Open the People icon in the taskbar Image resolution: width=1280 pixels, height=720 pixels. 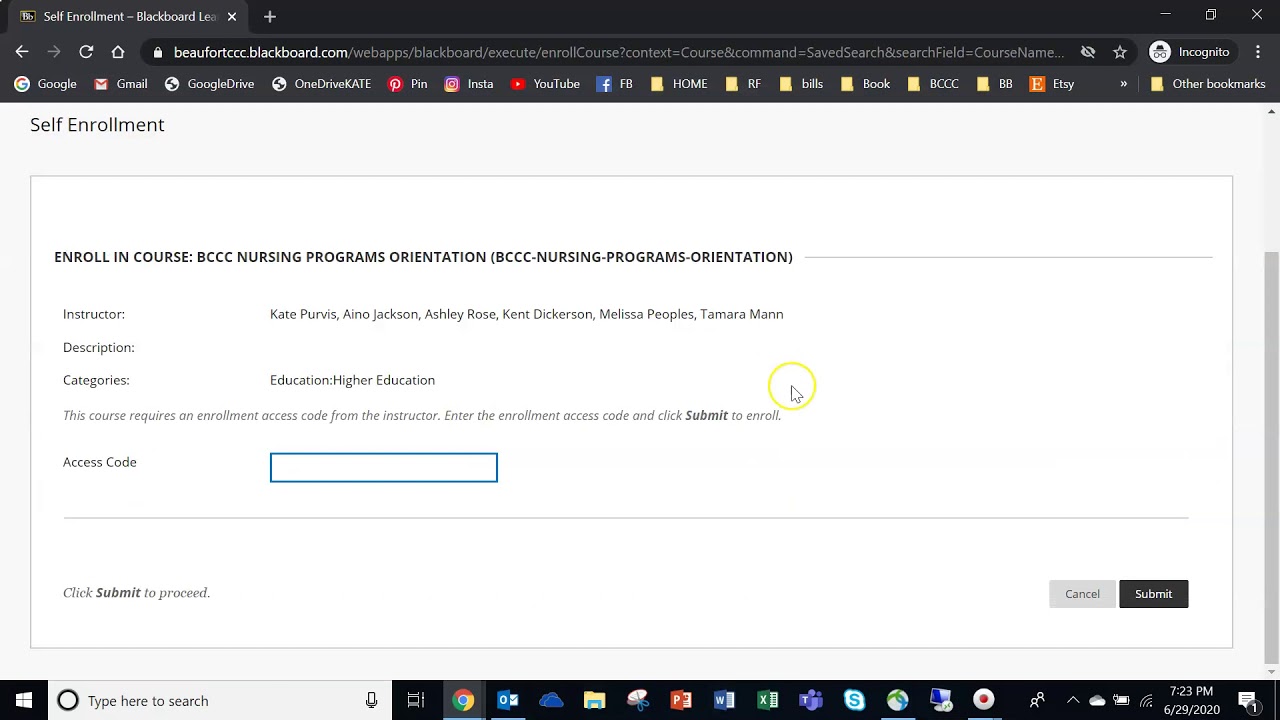1037,700
